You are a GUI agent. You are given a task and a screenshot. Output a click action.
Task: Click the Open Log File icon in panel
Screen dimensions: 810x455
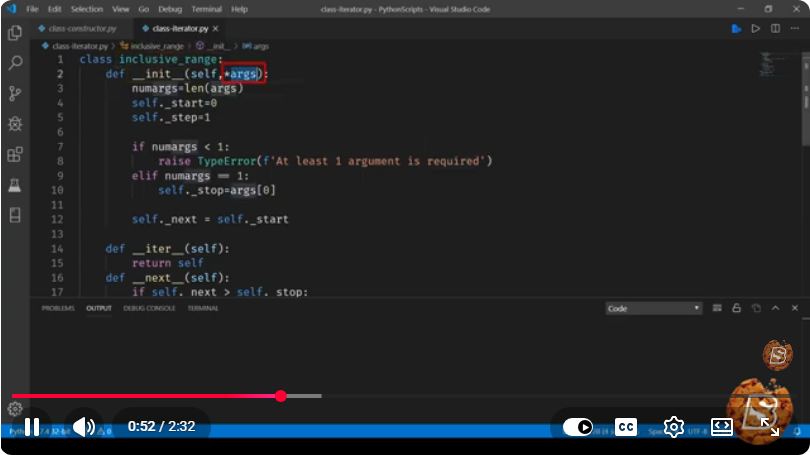[756, 308]
